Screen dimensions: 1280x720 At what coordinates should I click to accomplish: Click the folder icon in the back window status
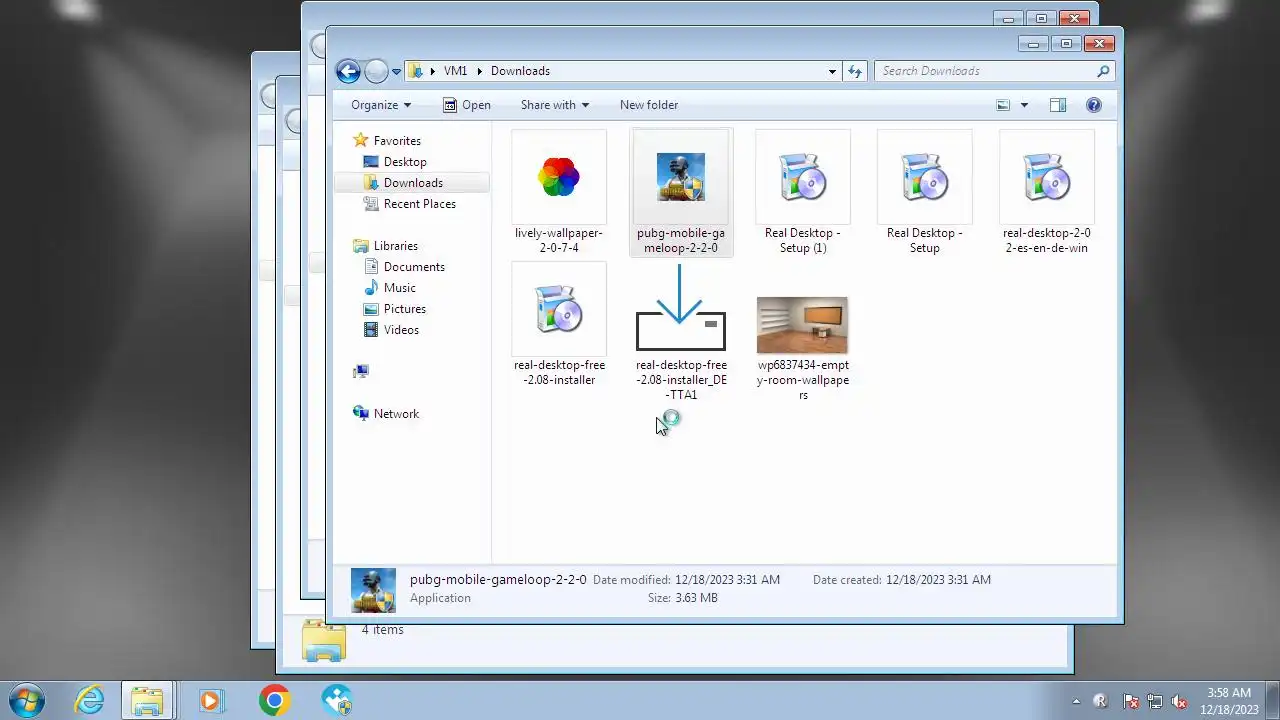coord(324,641)
